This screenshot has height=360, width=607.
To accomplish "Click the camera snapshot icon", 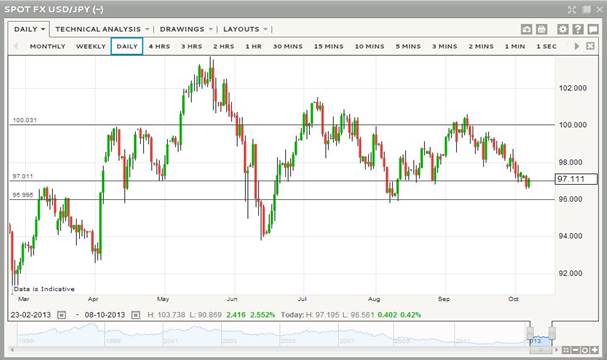I will (x=526, y=29).
